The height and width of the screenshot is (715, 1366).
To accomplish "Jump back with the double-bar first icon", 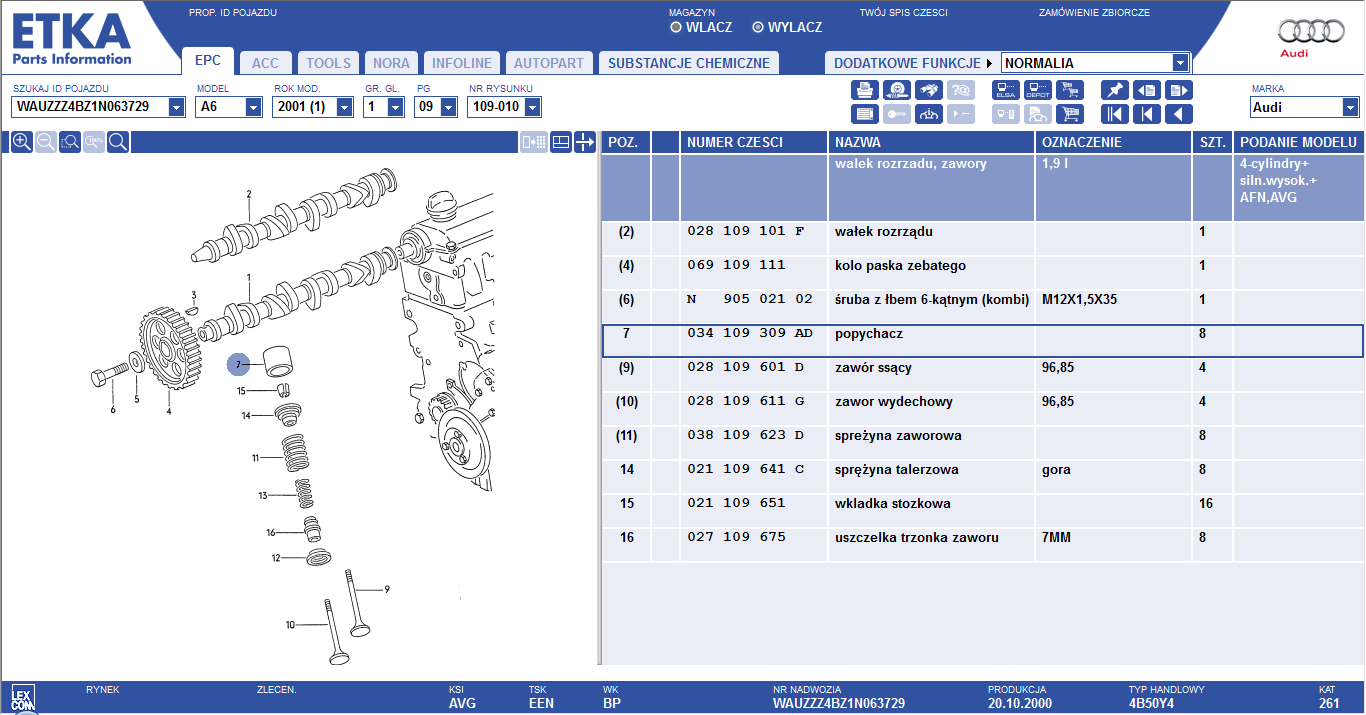I will [x=1115, y=114].
